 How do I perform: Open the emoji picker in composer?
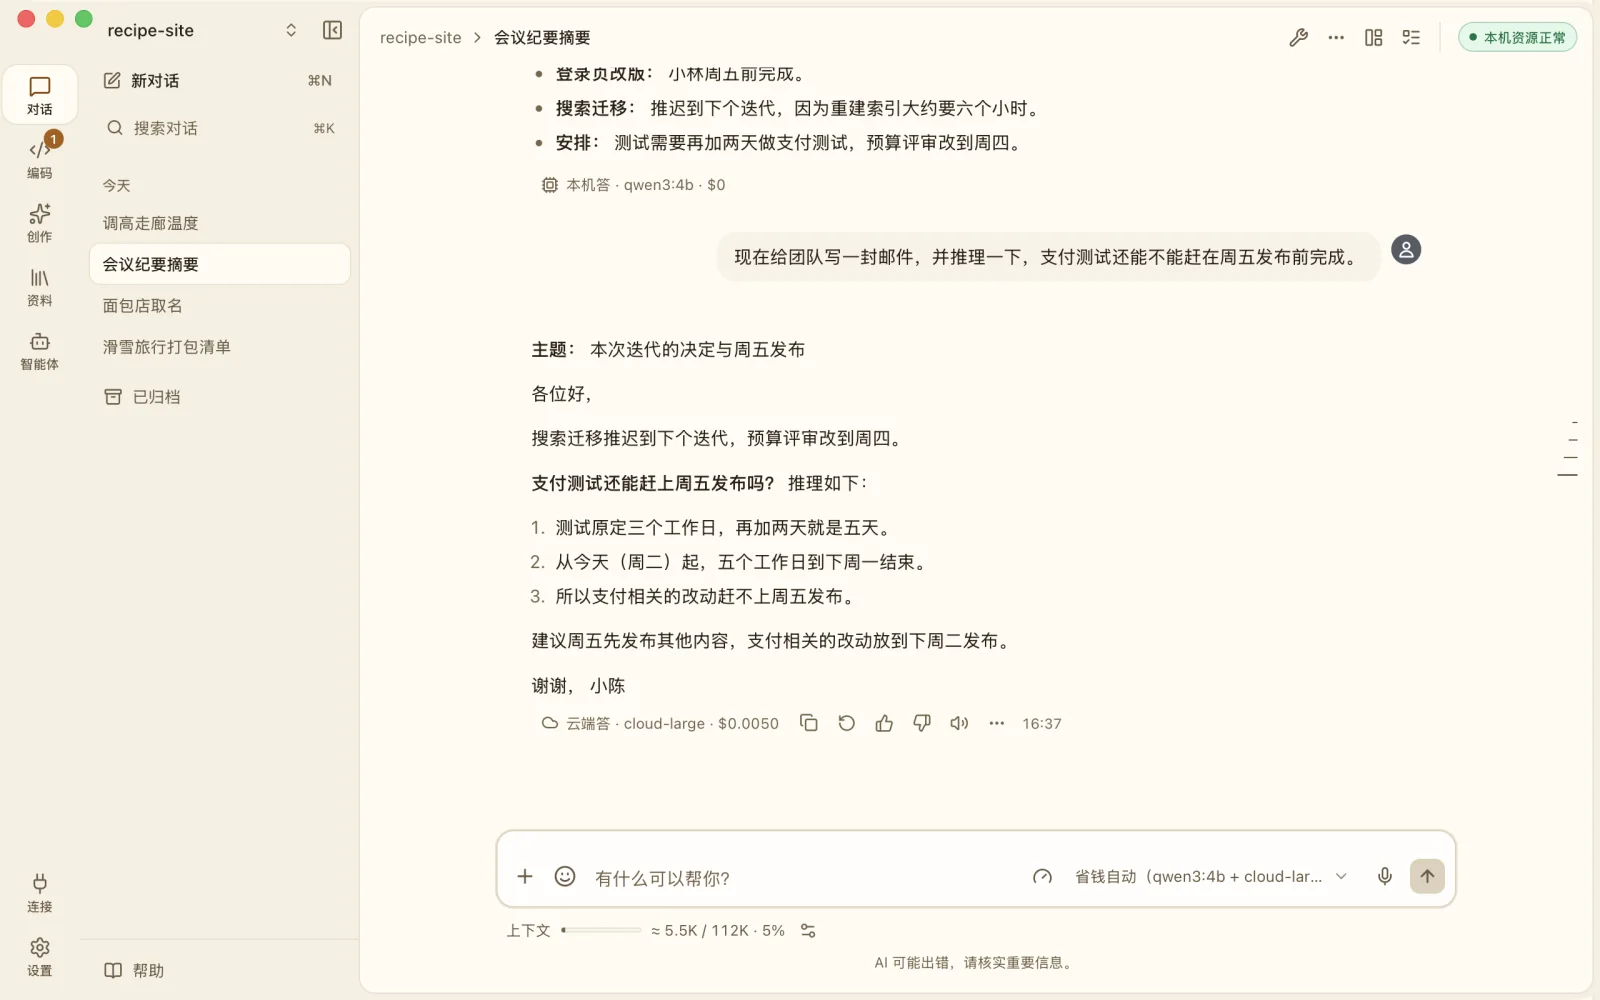(x=565, y=877)
